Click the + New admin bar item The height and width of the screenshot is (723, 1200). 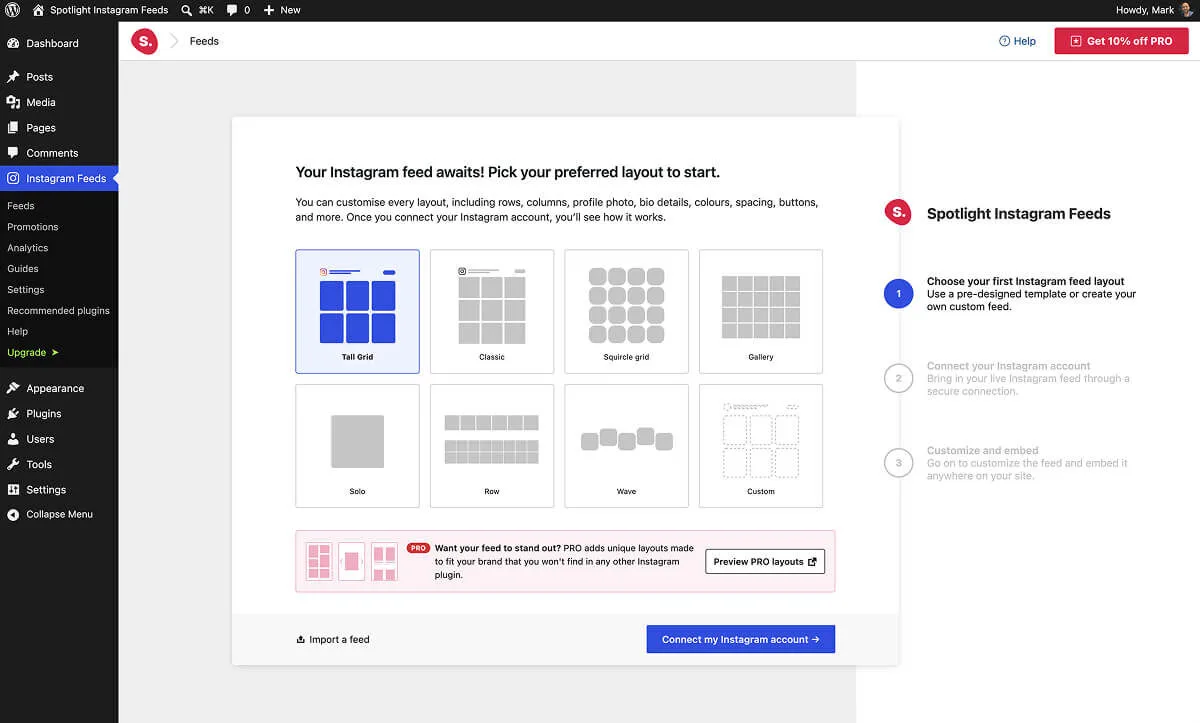tap(282, 10)
